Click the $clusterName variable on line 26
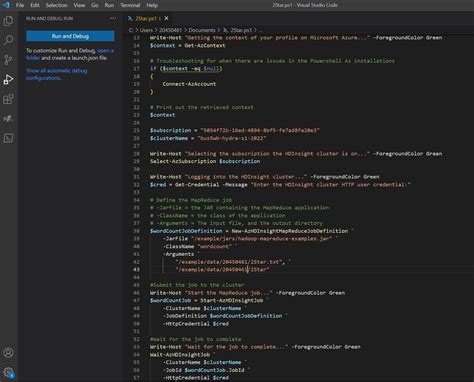Image resolution: width=474 pixels, height=382 pixels. [169, 138]
